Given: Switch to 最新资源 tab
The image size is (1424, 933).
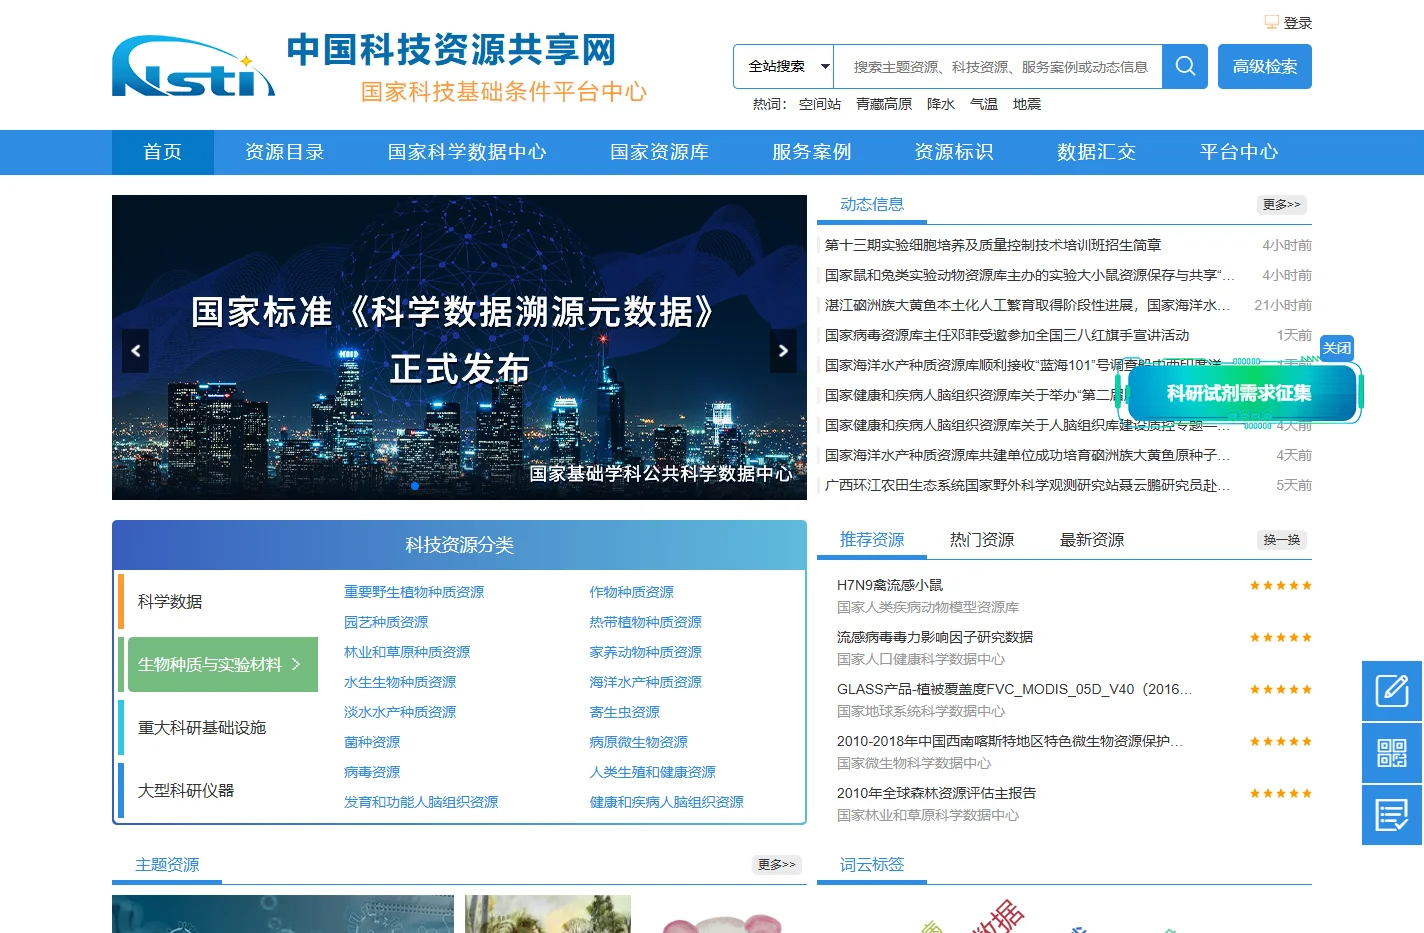Looking at the screenshot, I should pyautogui.click(x=1092, y=540).
